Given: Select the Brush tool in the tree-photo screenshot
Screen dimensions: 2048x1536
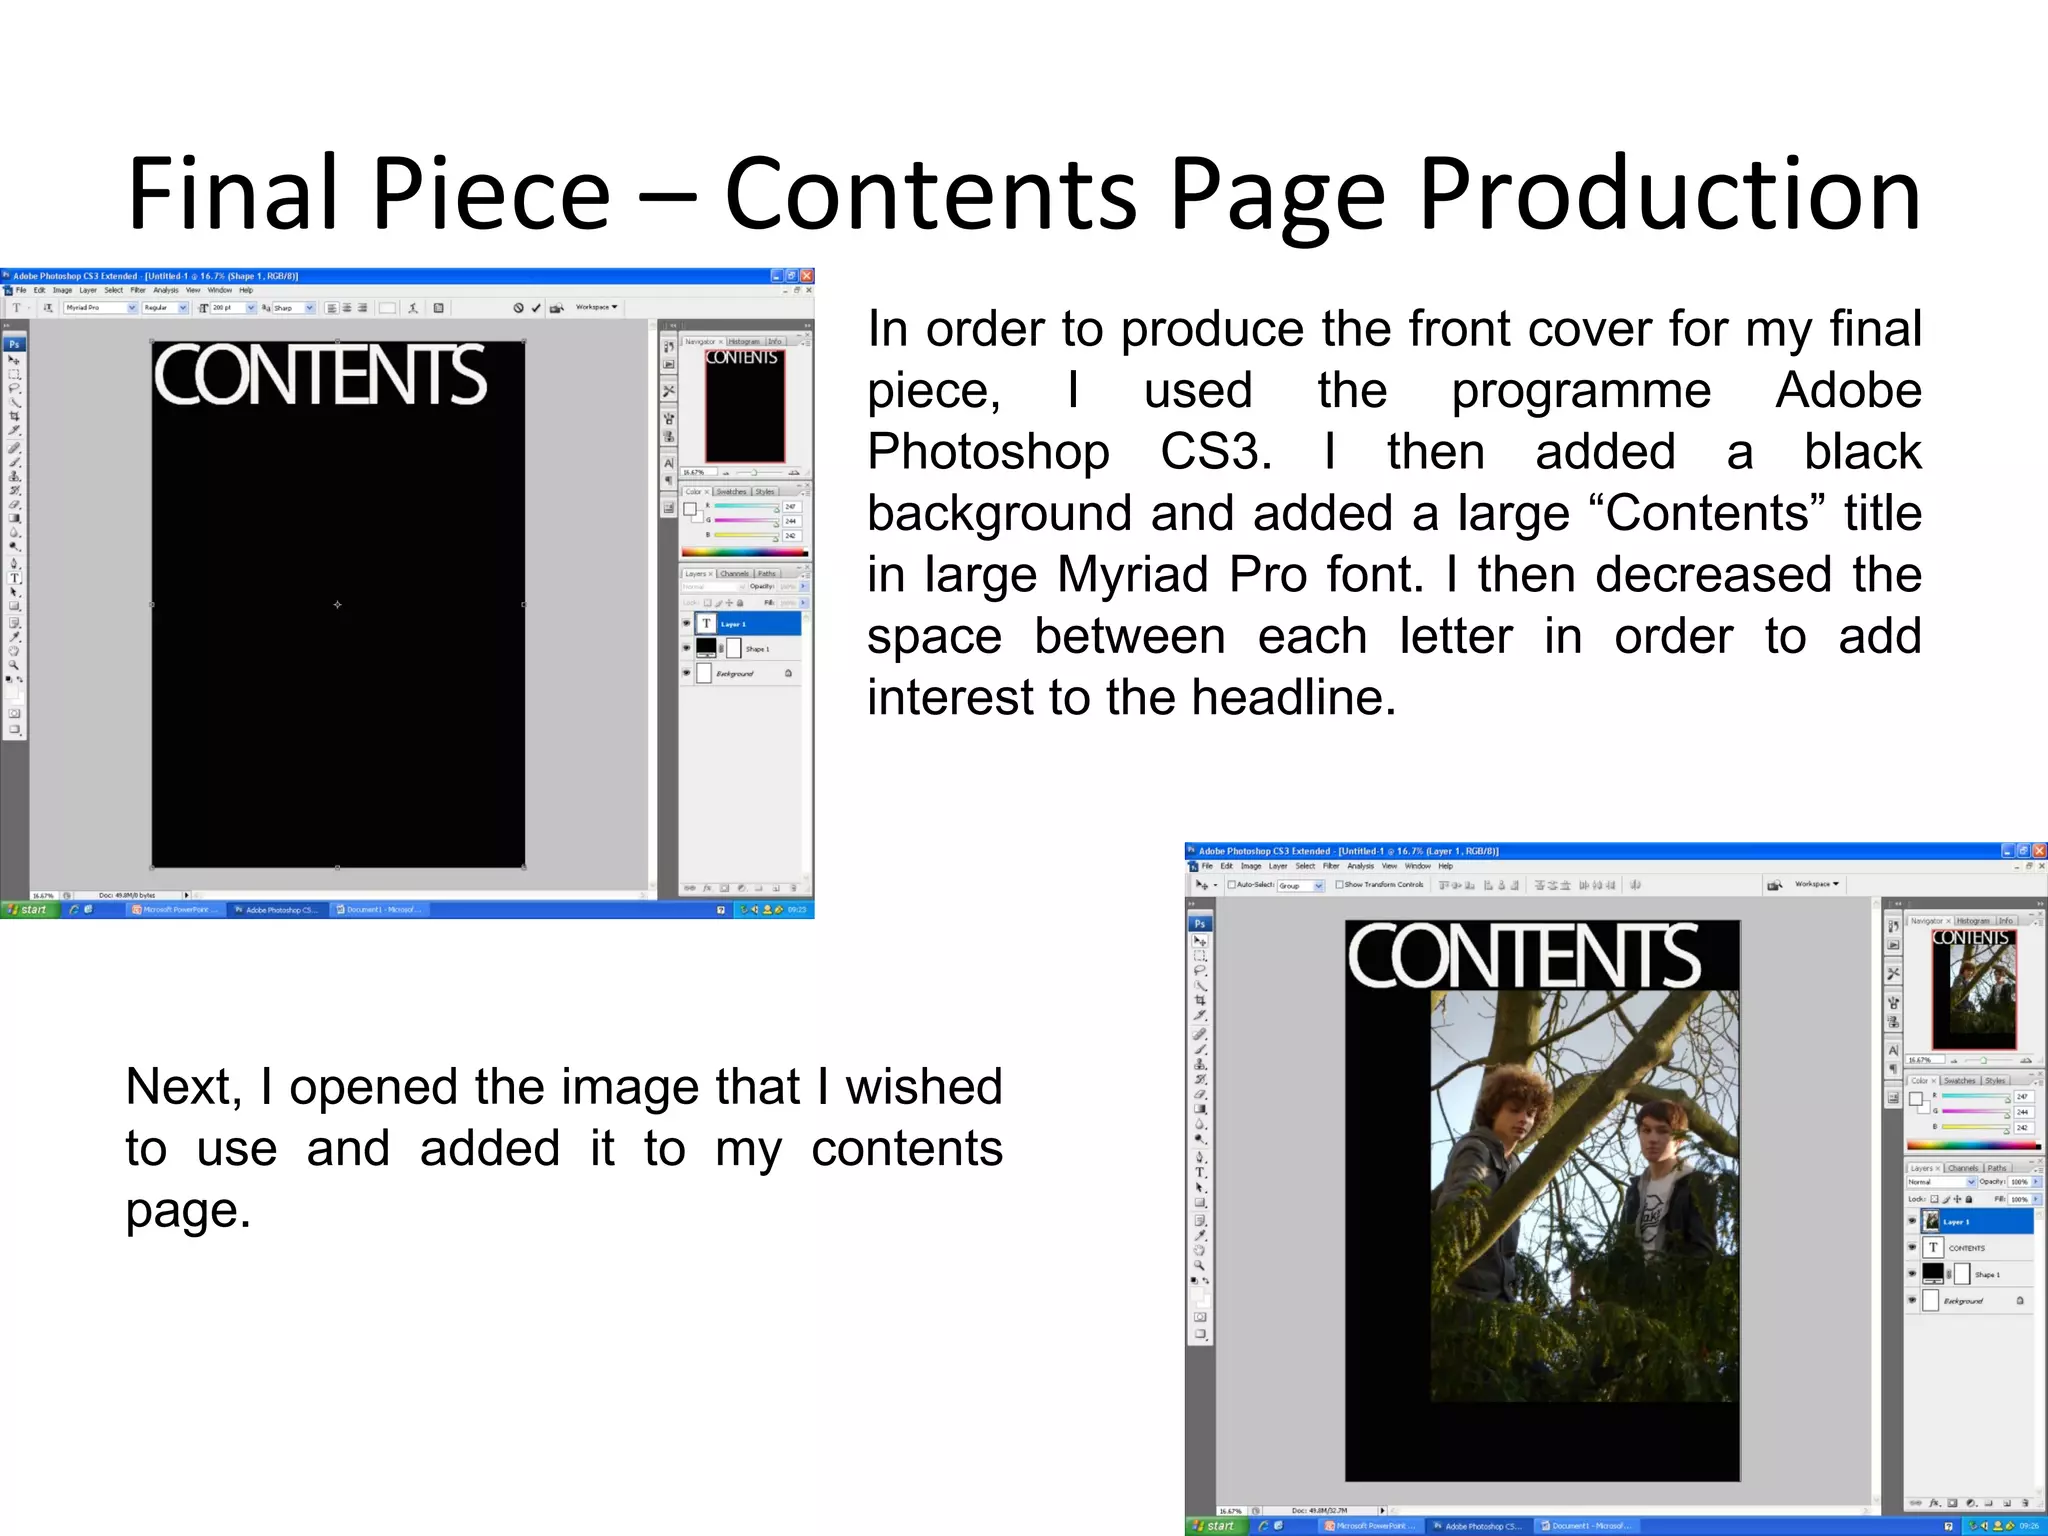Looking at the screenshot, I should point(1200,1049).
